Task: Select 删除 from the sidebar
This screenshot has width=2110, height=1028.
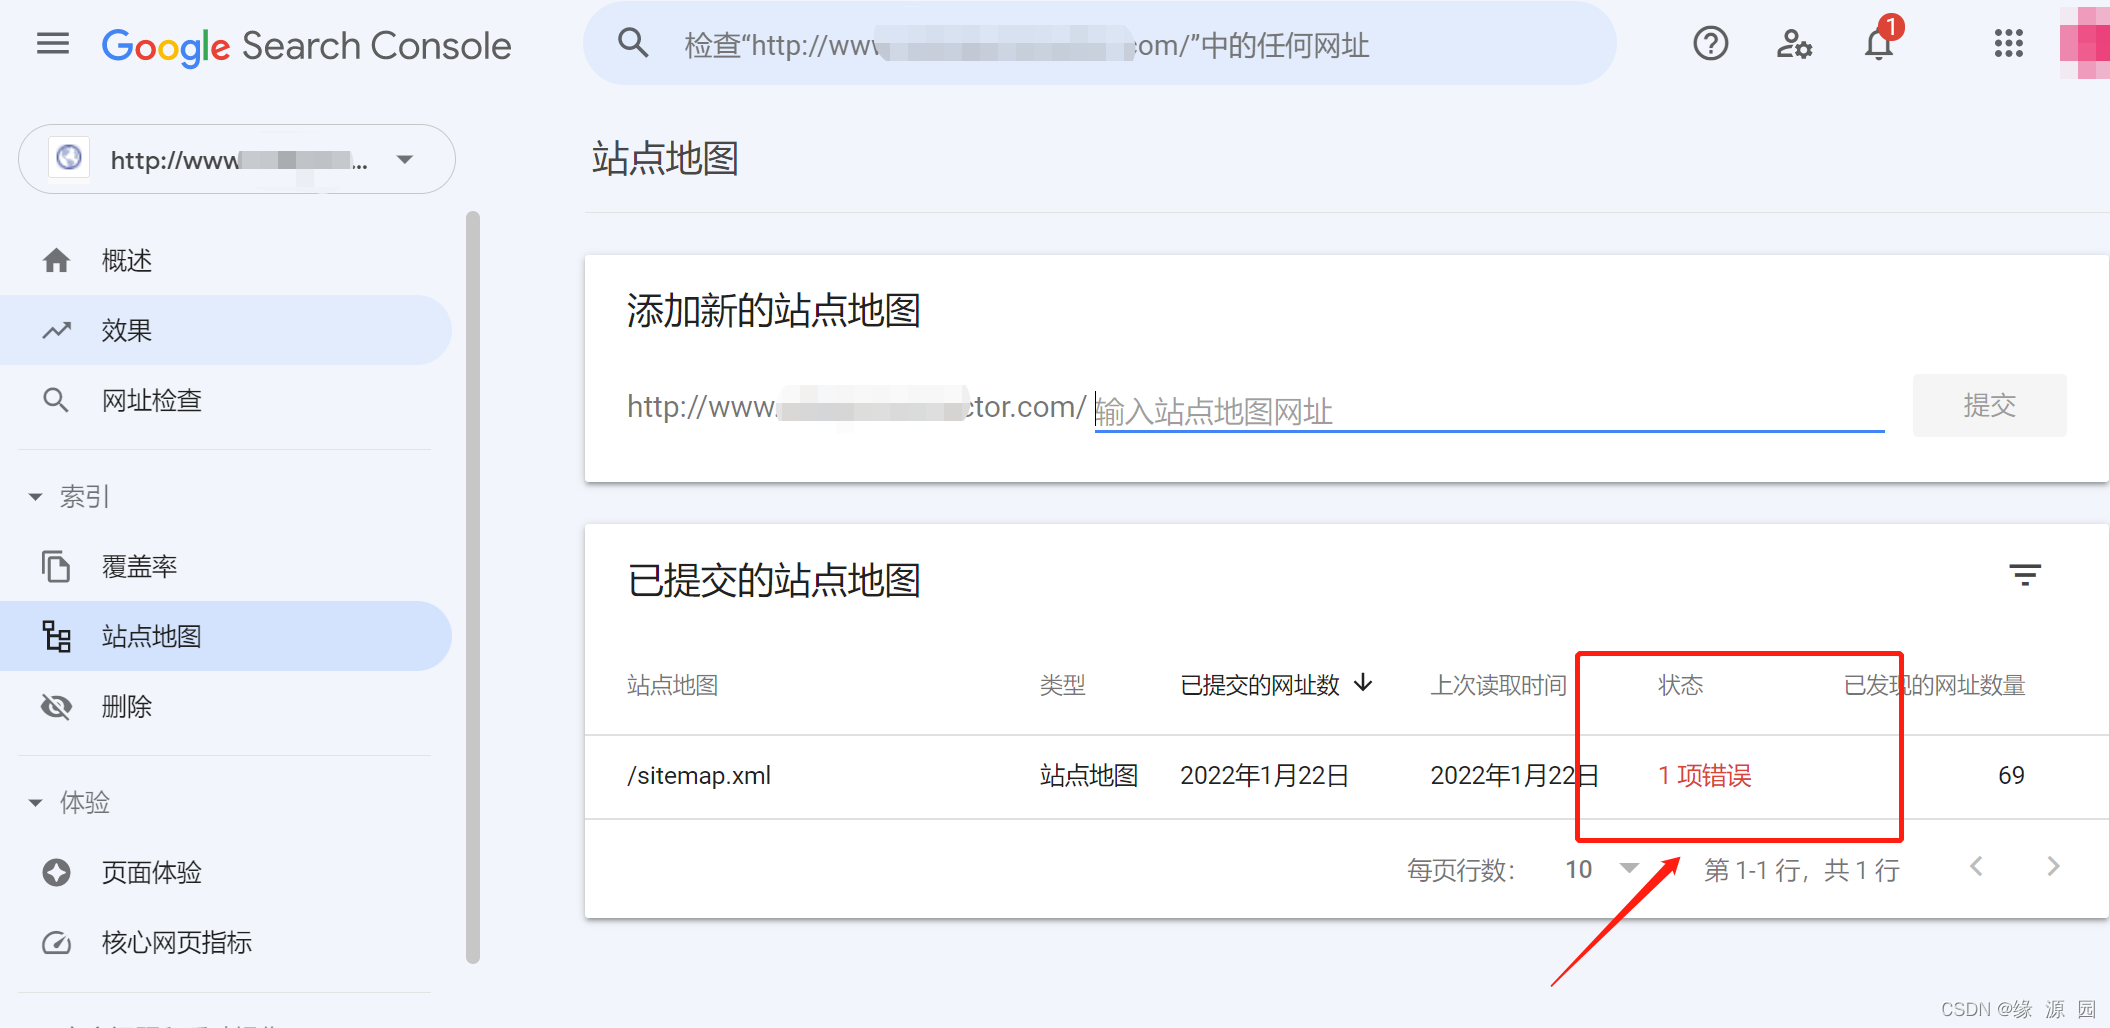Action: click(127, 706)
